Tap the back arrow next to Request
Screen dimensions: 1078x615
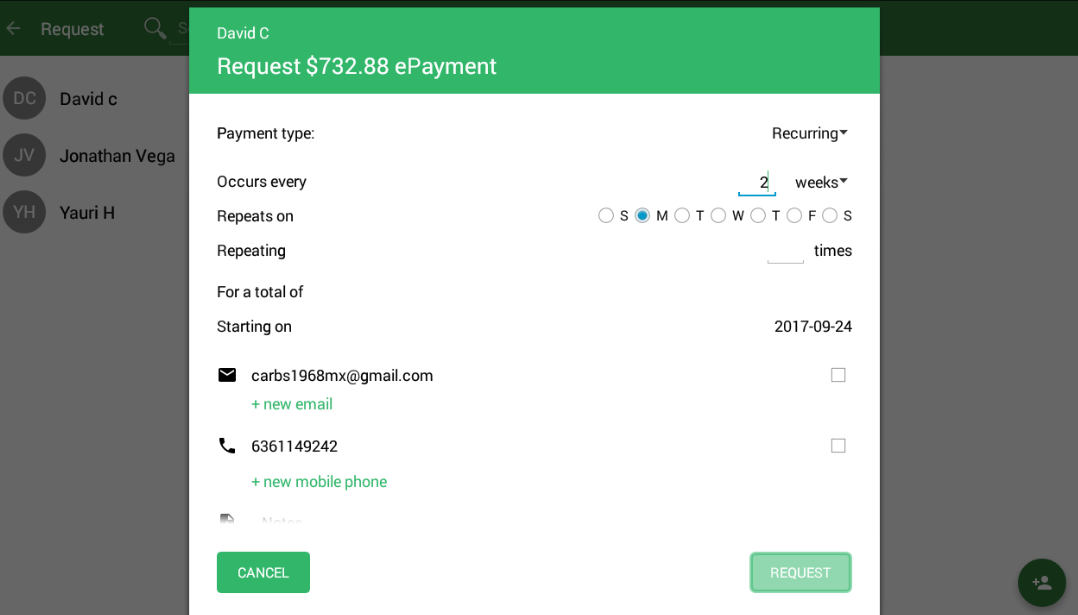[13, 29]
